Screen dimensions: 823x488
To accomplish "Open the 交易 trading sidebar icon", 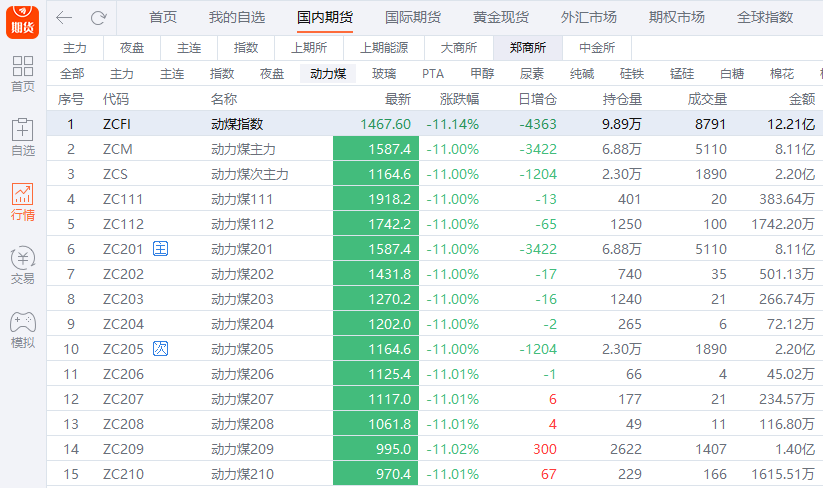I will tap(22, 266).
